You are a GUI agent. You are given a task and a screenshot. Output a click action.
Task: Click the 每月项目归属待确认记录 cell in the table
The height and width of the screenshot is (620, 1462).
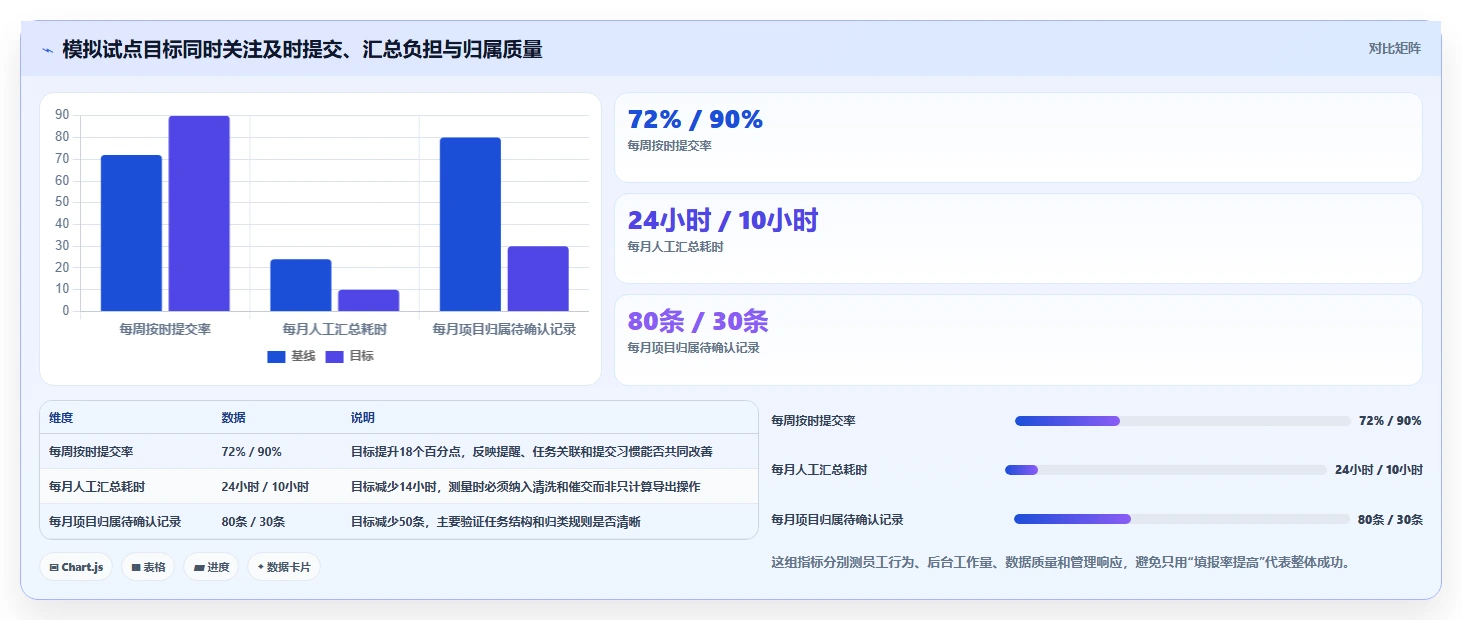coord(115,522)
